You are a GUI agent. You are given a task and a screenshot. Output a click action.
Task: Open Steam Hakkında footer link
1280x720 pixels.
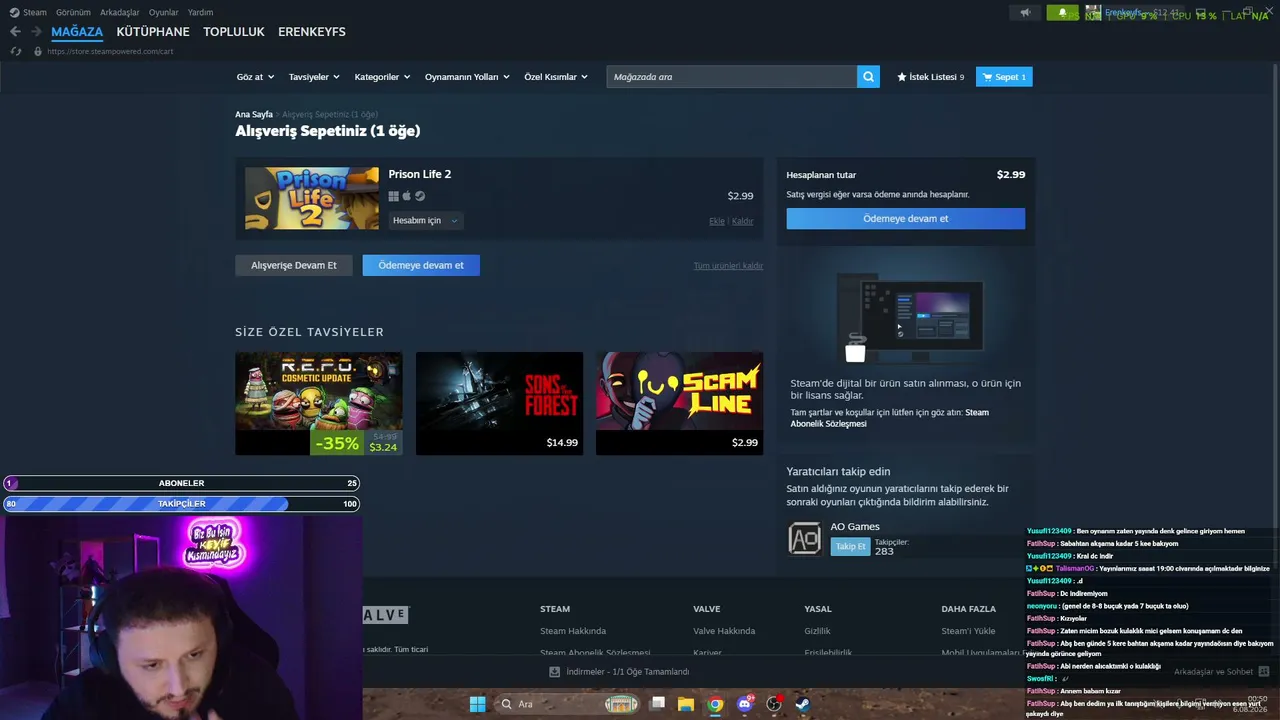click(573, 631)
